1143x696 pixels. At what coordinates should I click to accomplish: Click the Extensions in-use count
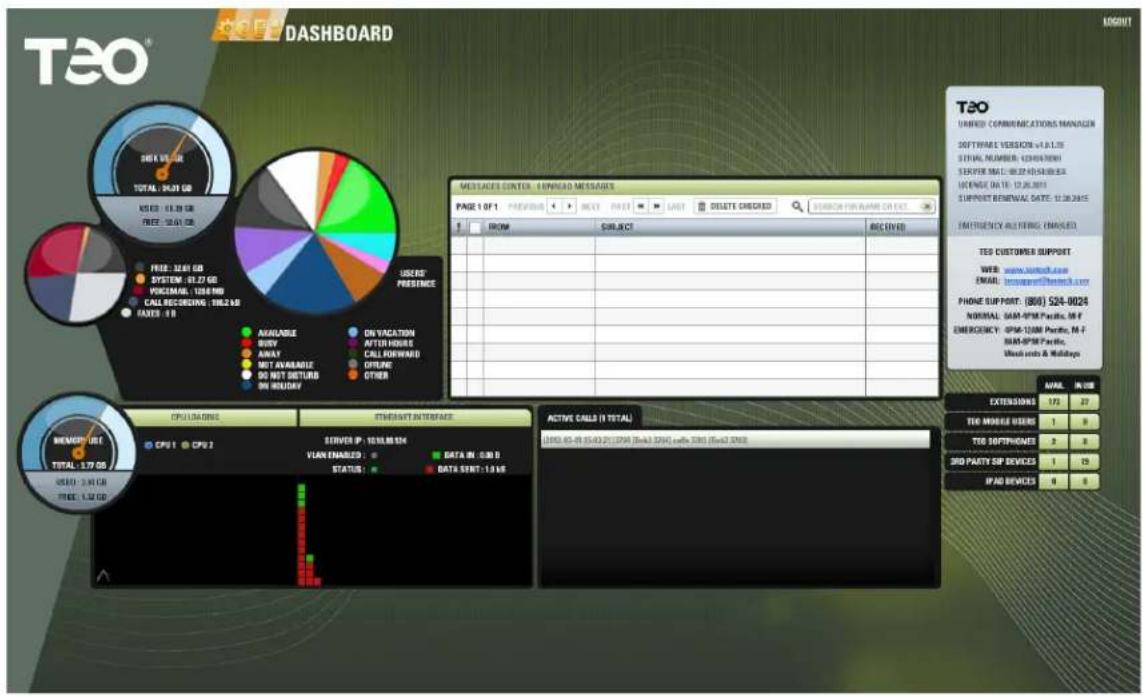pyautogui.click(x=1084, y=402)
